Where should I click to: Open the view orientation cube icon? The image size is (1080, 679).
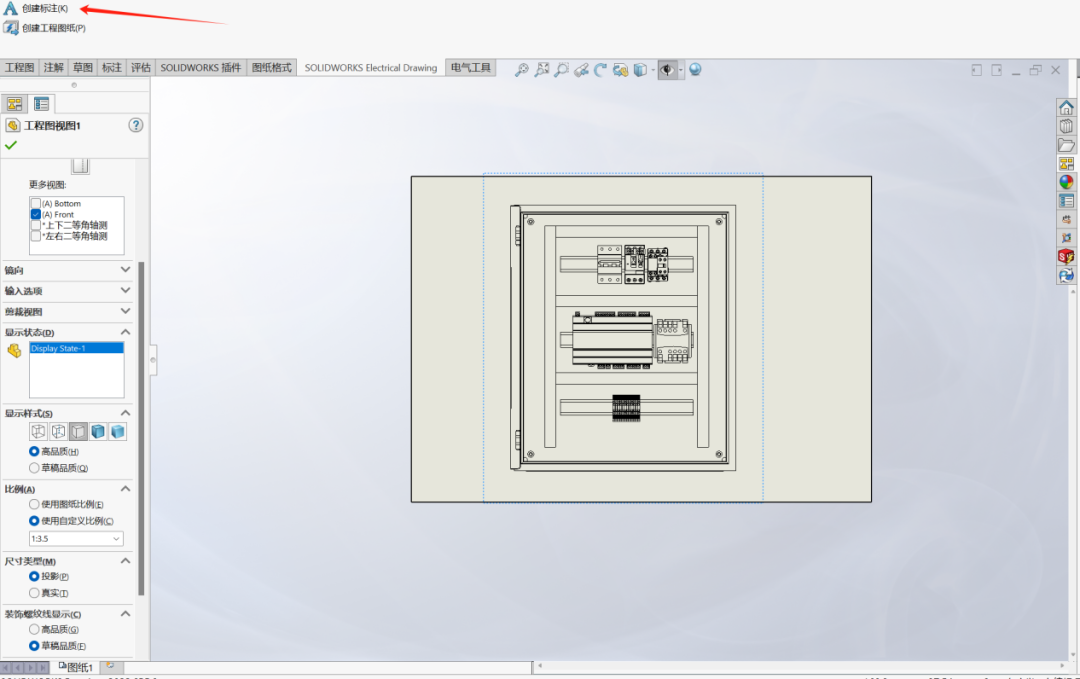click(641, 69)
